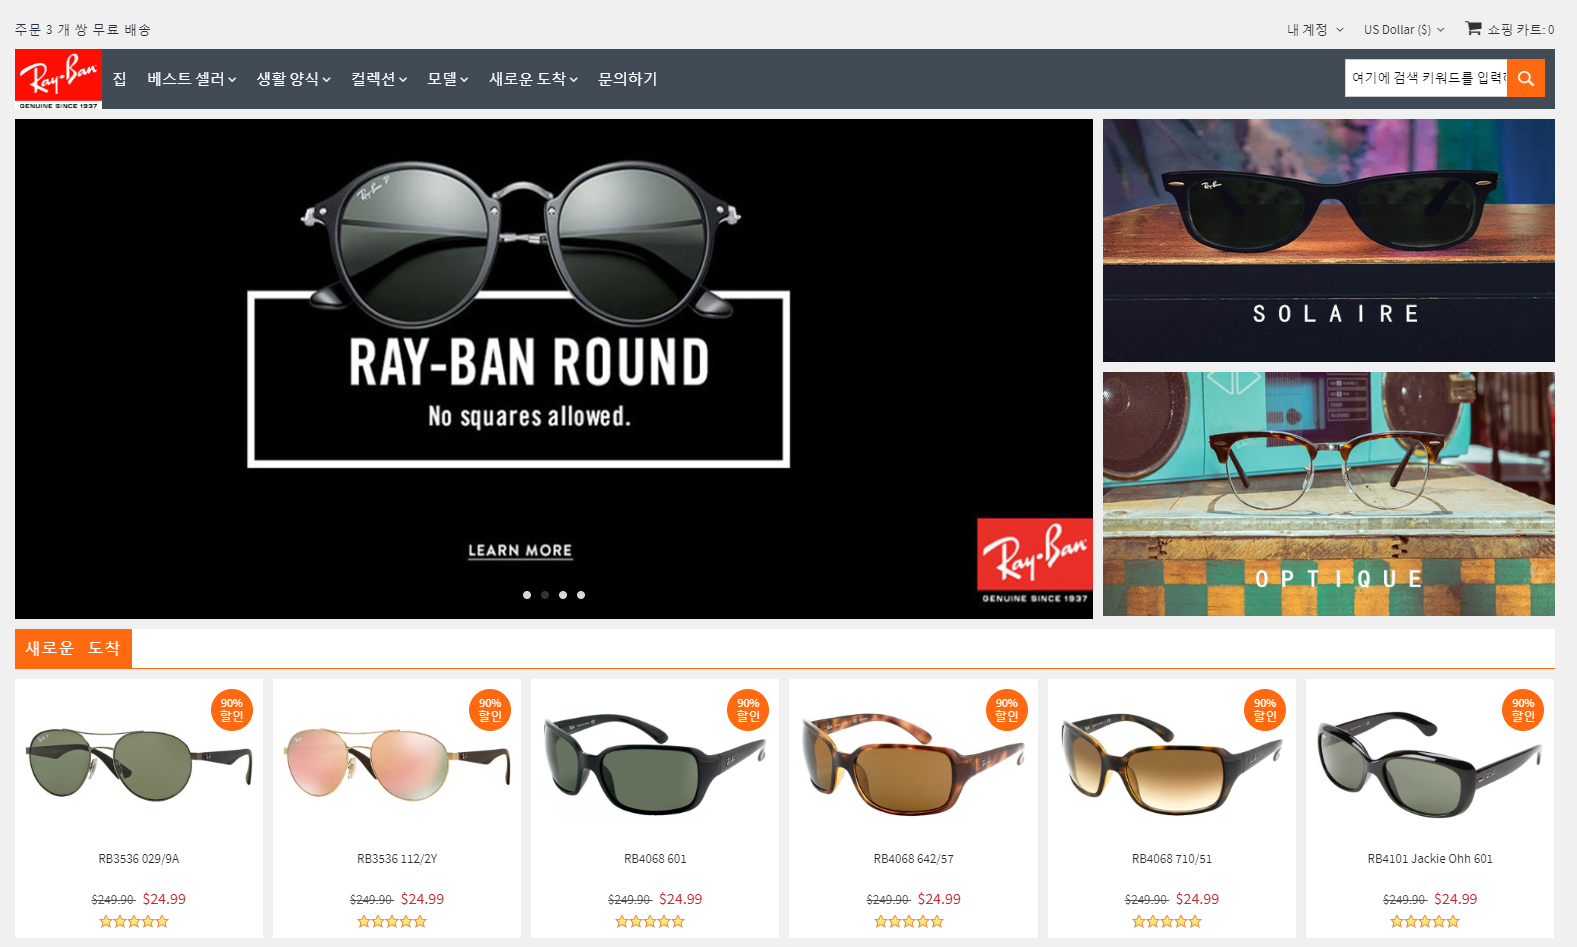Click the 90% discount badge on RB4068 601
Viewport: 1577px width, 947px height.
pos(748,710)
